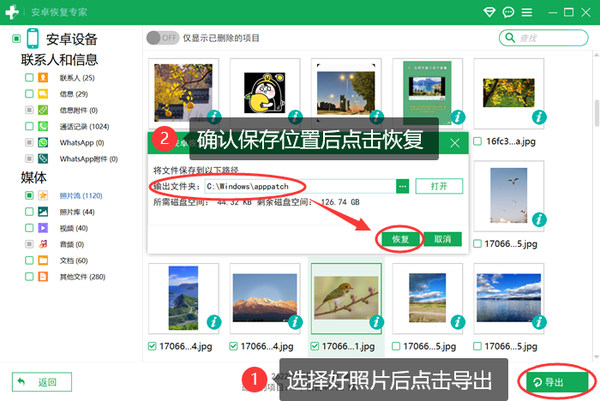The image size is (600, 401).
Task: Check the messages 信息 (29) checkbox
Action: (29, 94)
